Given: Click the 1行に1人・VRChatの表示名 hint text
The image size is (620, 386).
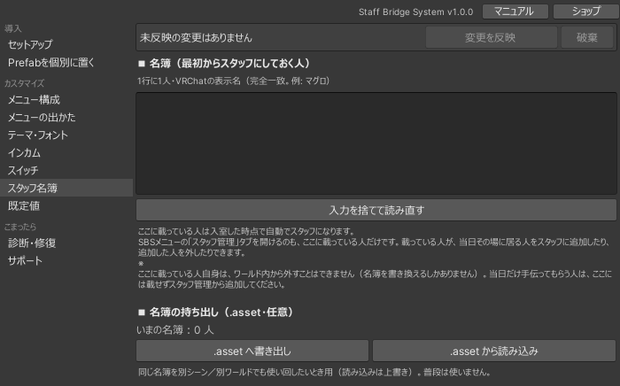Looking at the screenshot, I should [234, 81].
